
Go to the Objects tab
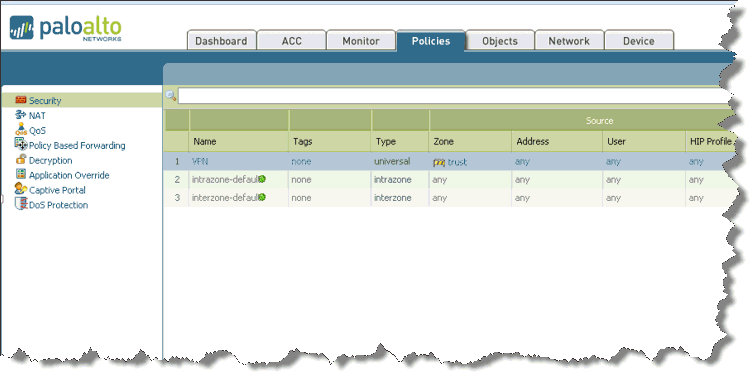[500, 41]
